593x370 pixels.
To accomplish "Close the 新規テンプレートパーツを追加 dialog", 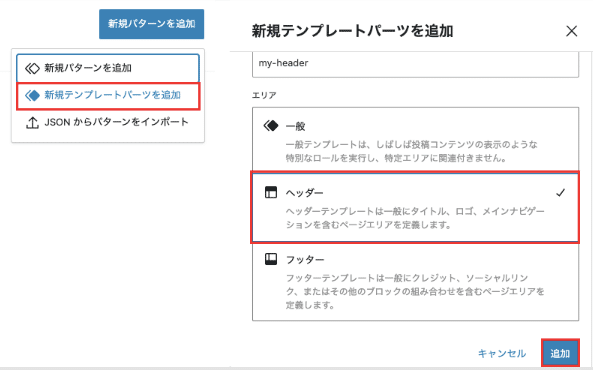I will tap(571, 31).
